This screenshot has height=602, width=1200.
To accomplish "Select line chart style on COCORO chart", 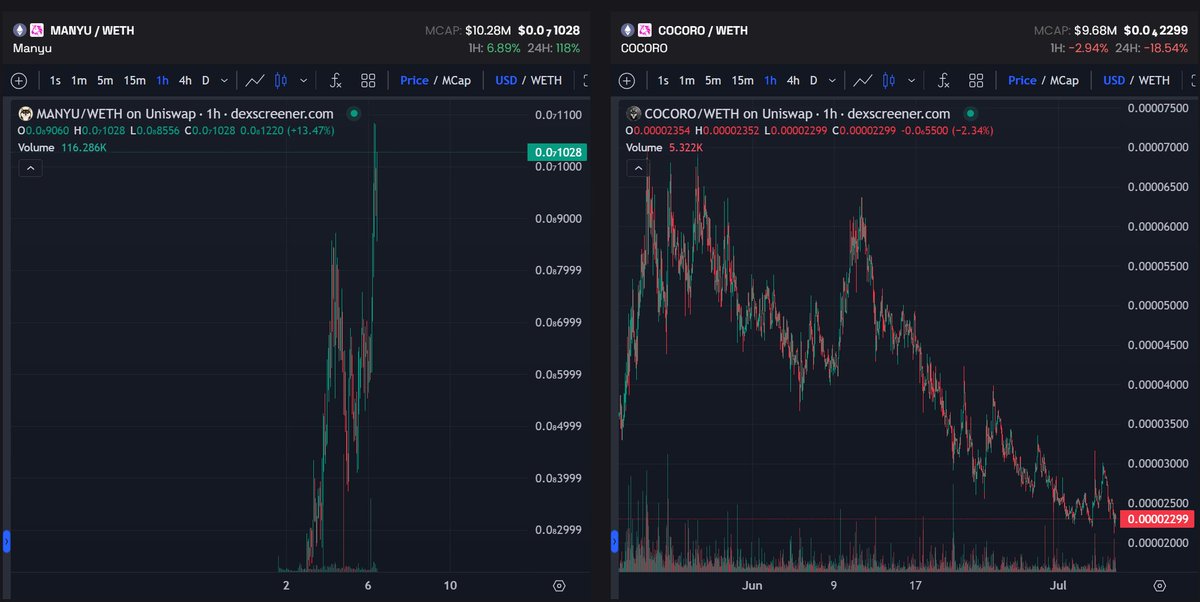I will coord(863,80).
